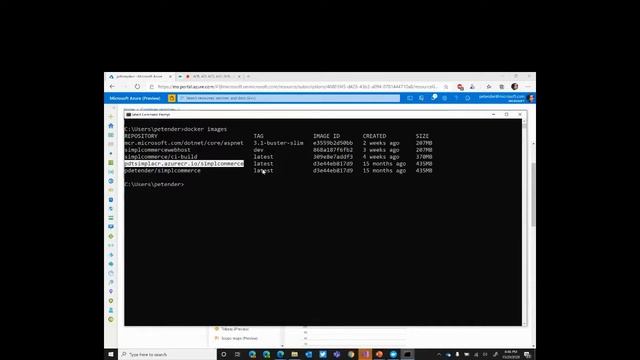Open Scope maps (Preview) menu item
The width and height of the screenshot is (640, 360).
point(236,338)
